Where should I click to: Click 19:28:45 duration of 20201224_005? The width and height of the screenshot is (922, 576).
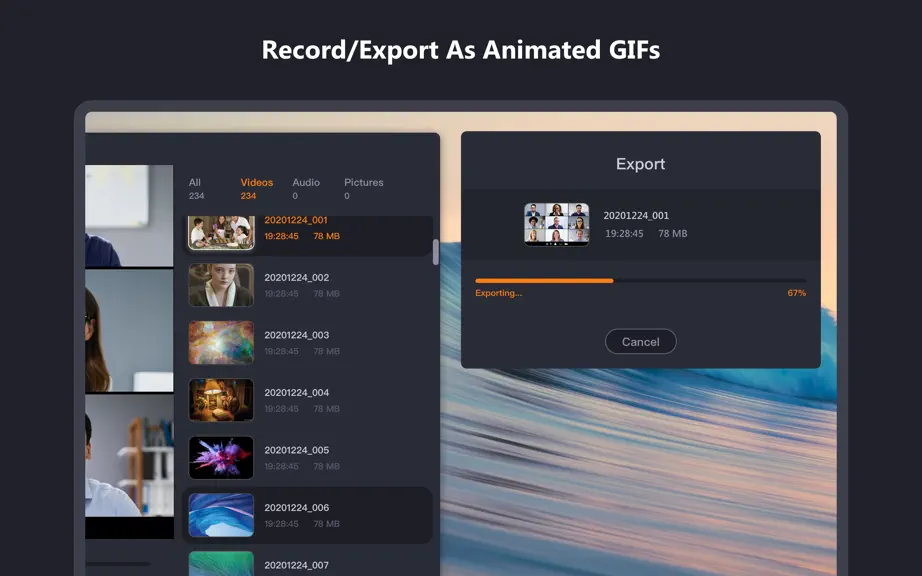pyautogui.click(x=281, y=467)
